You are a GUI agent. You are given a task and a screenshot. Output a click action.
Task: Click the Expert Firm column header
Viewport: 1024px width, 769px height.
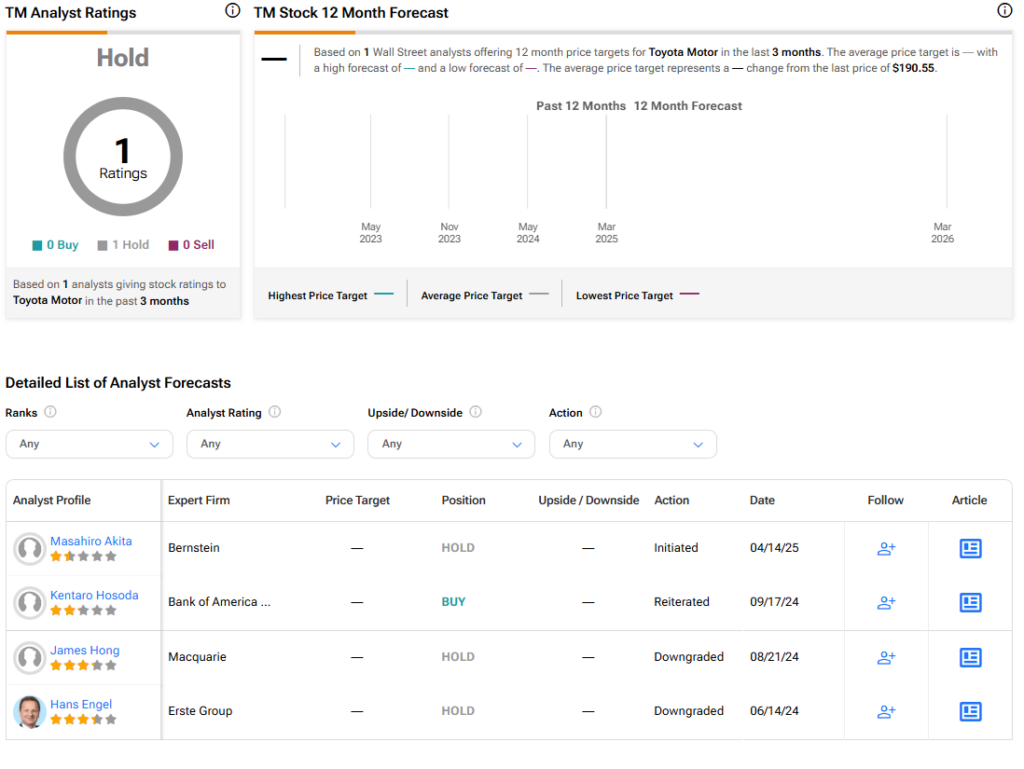point(199,500)
